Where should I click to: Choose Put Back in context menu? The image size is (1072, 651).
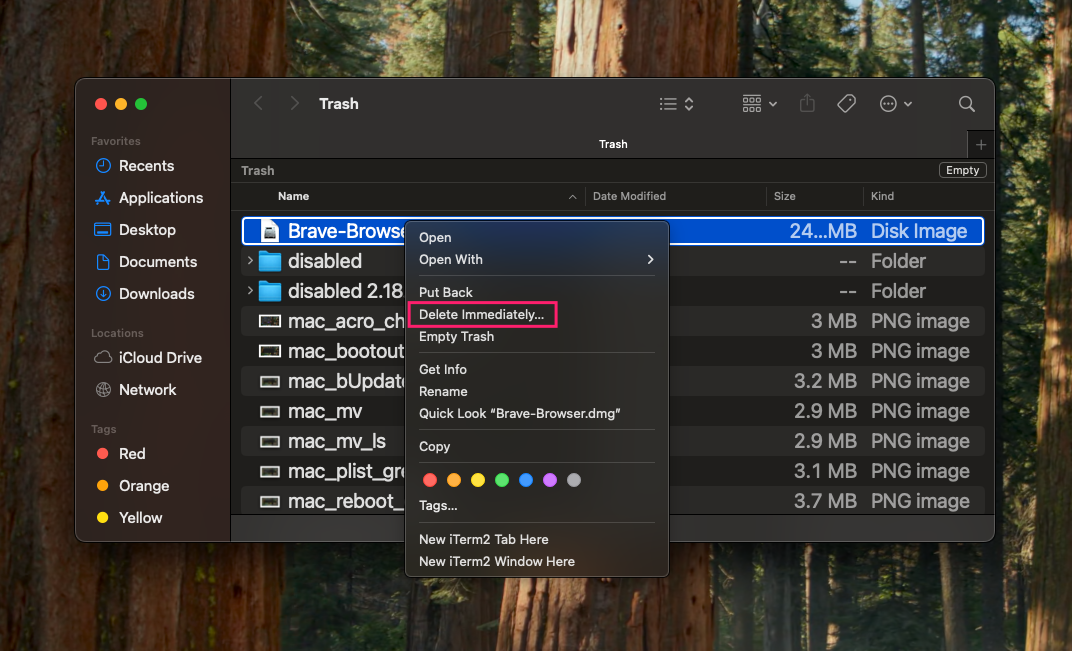coord(446,292)
